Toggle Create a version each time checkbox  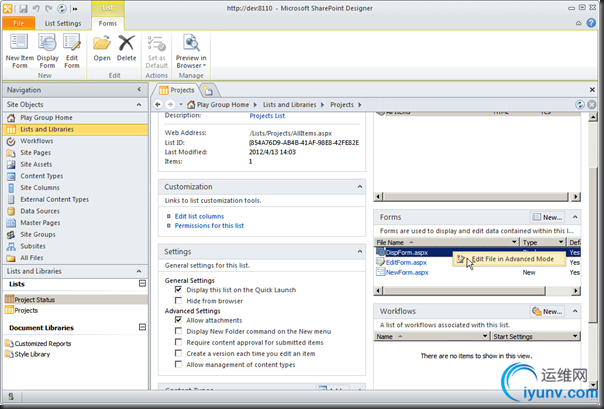coord(178,353)
